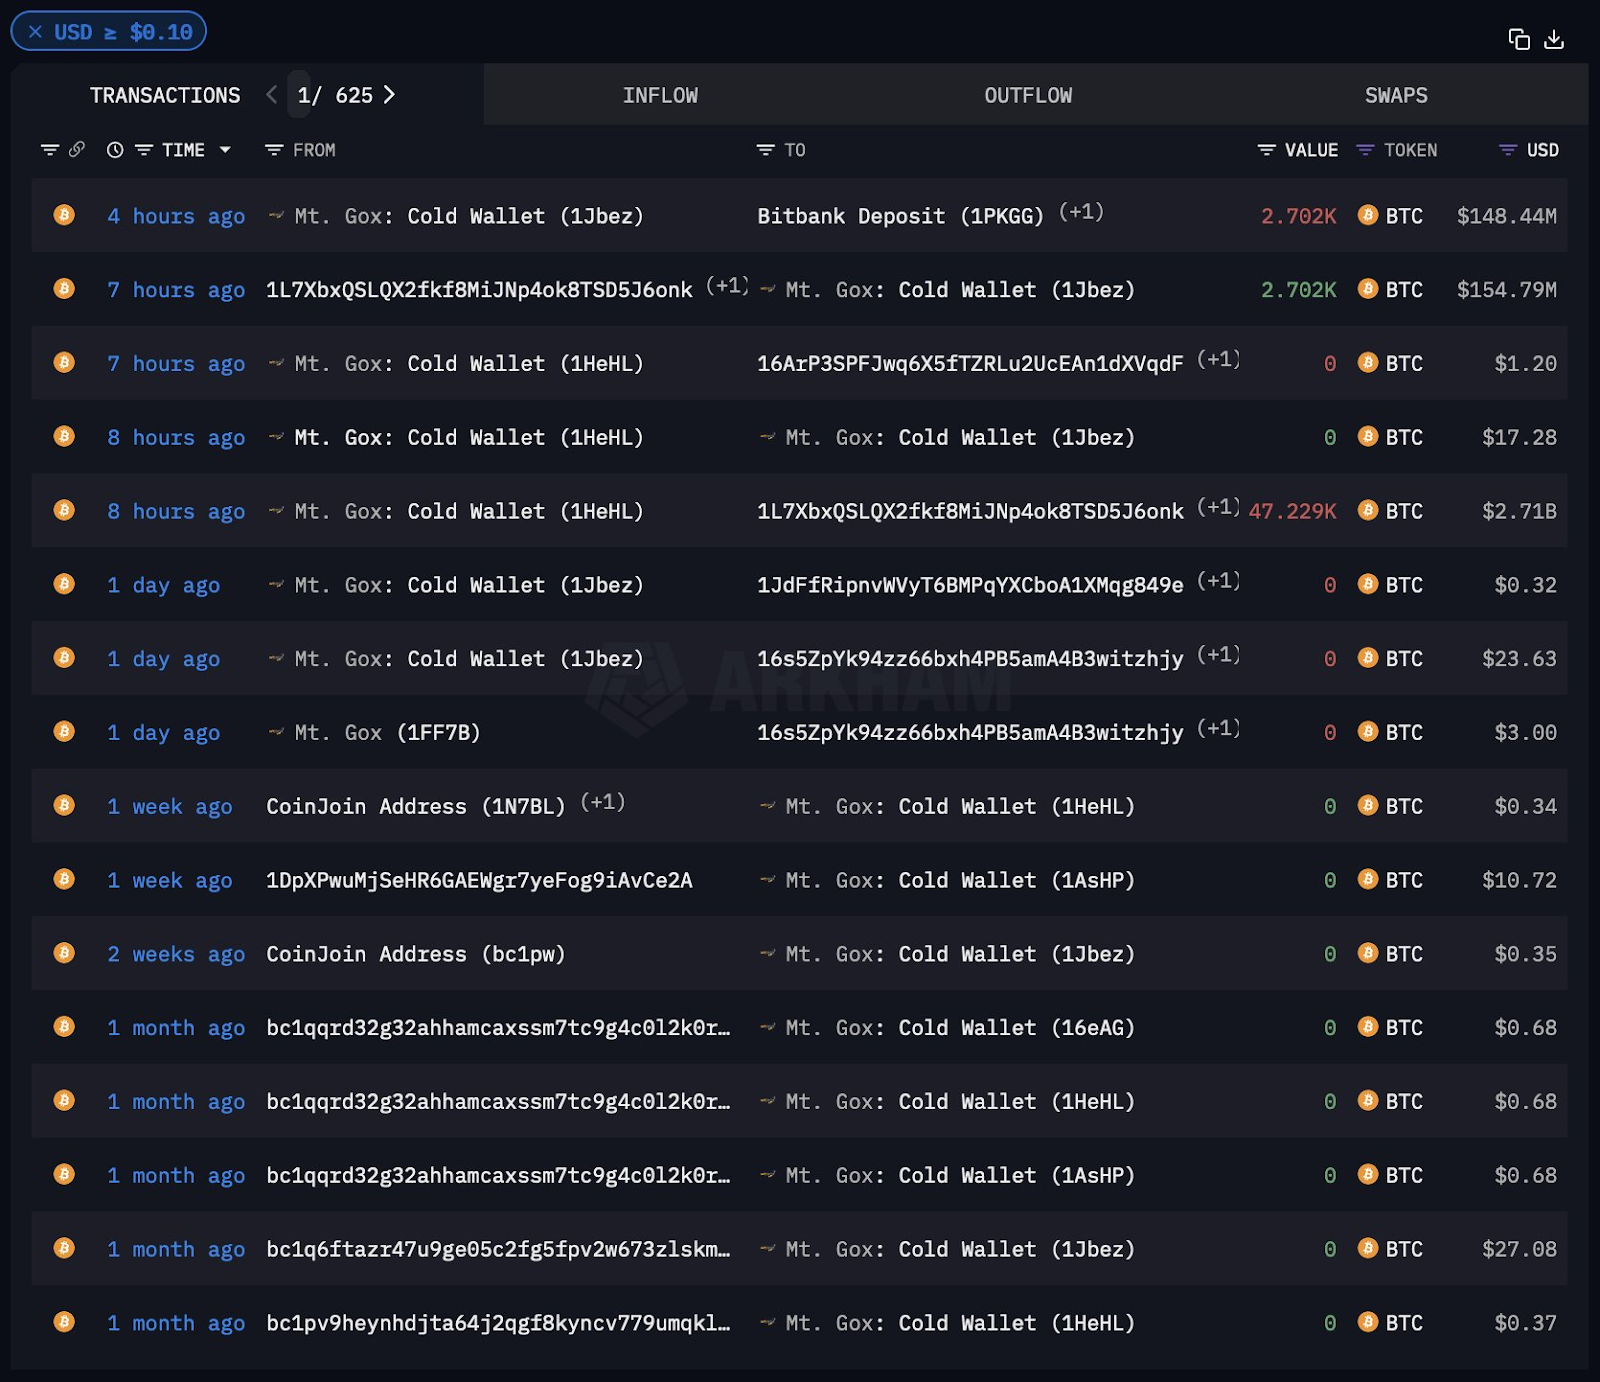
Task: Open Mt. Gox: Cold Wallet (16eAG)
Action: [x=960, y=1028]
